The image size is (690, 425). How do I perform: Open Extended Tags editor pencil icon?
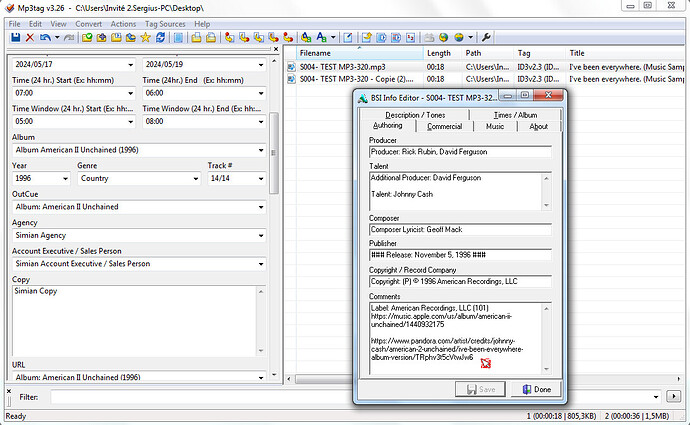(x=348, y=38)
